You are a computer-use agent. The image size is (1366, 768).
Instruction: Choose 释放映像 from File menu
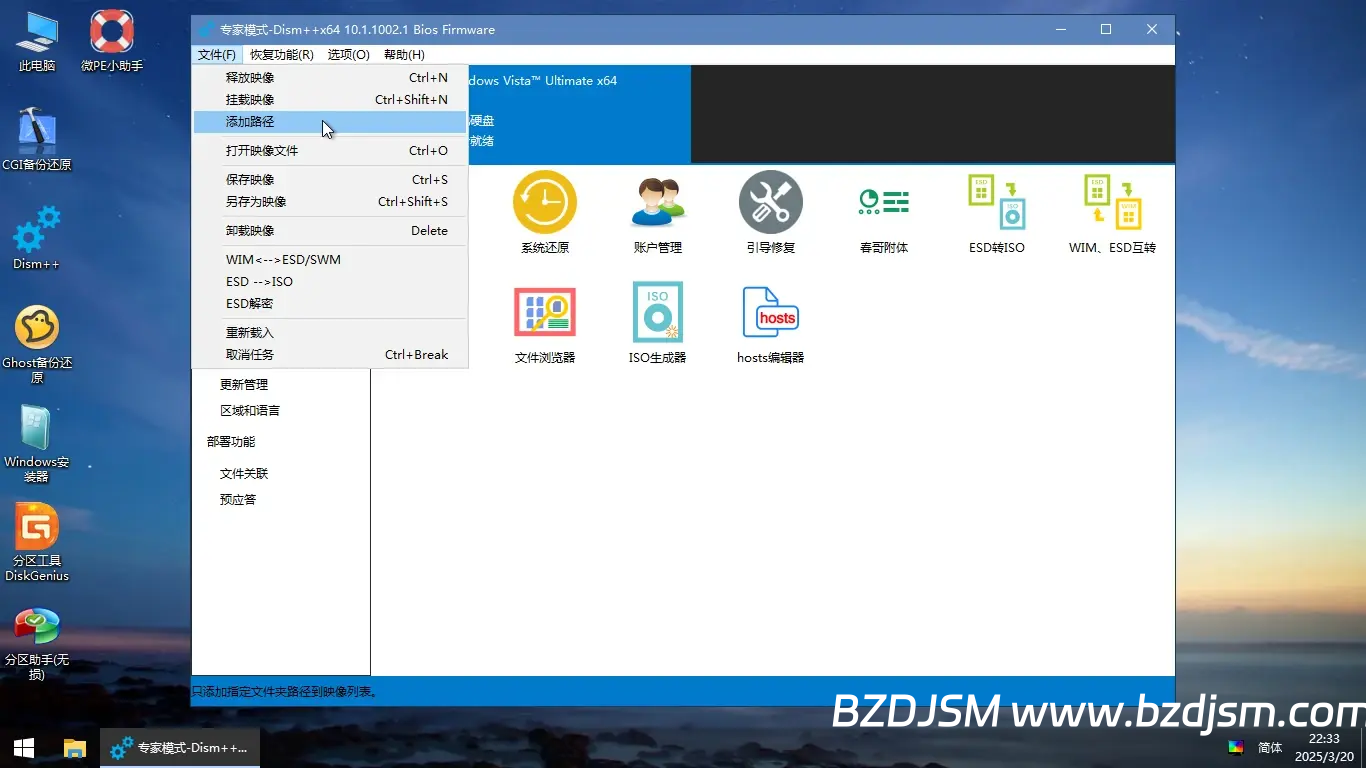pos(330,78)
